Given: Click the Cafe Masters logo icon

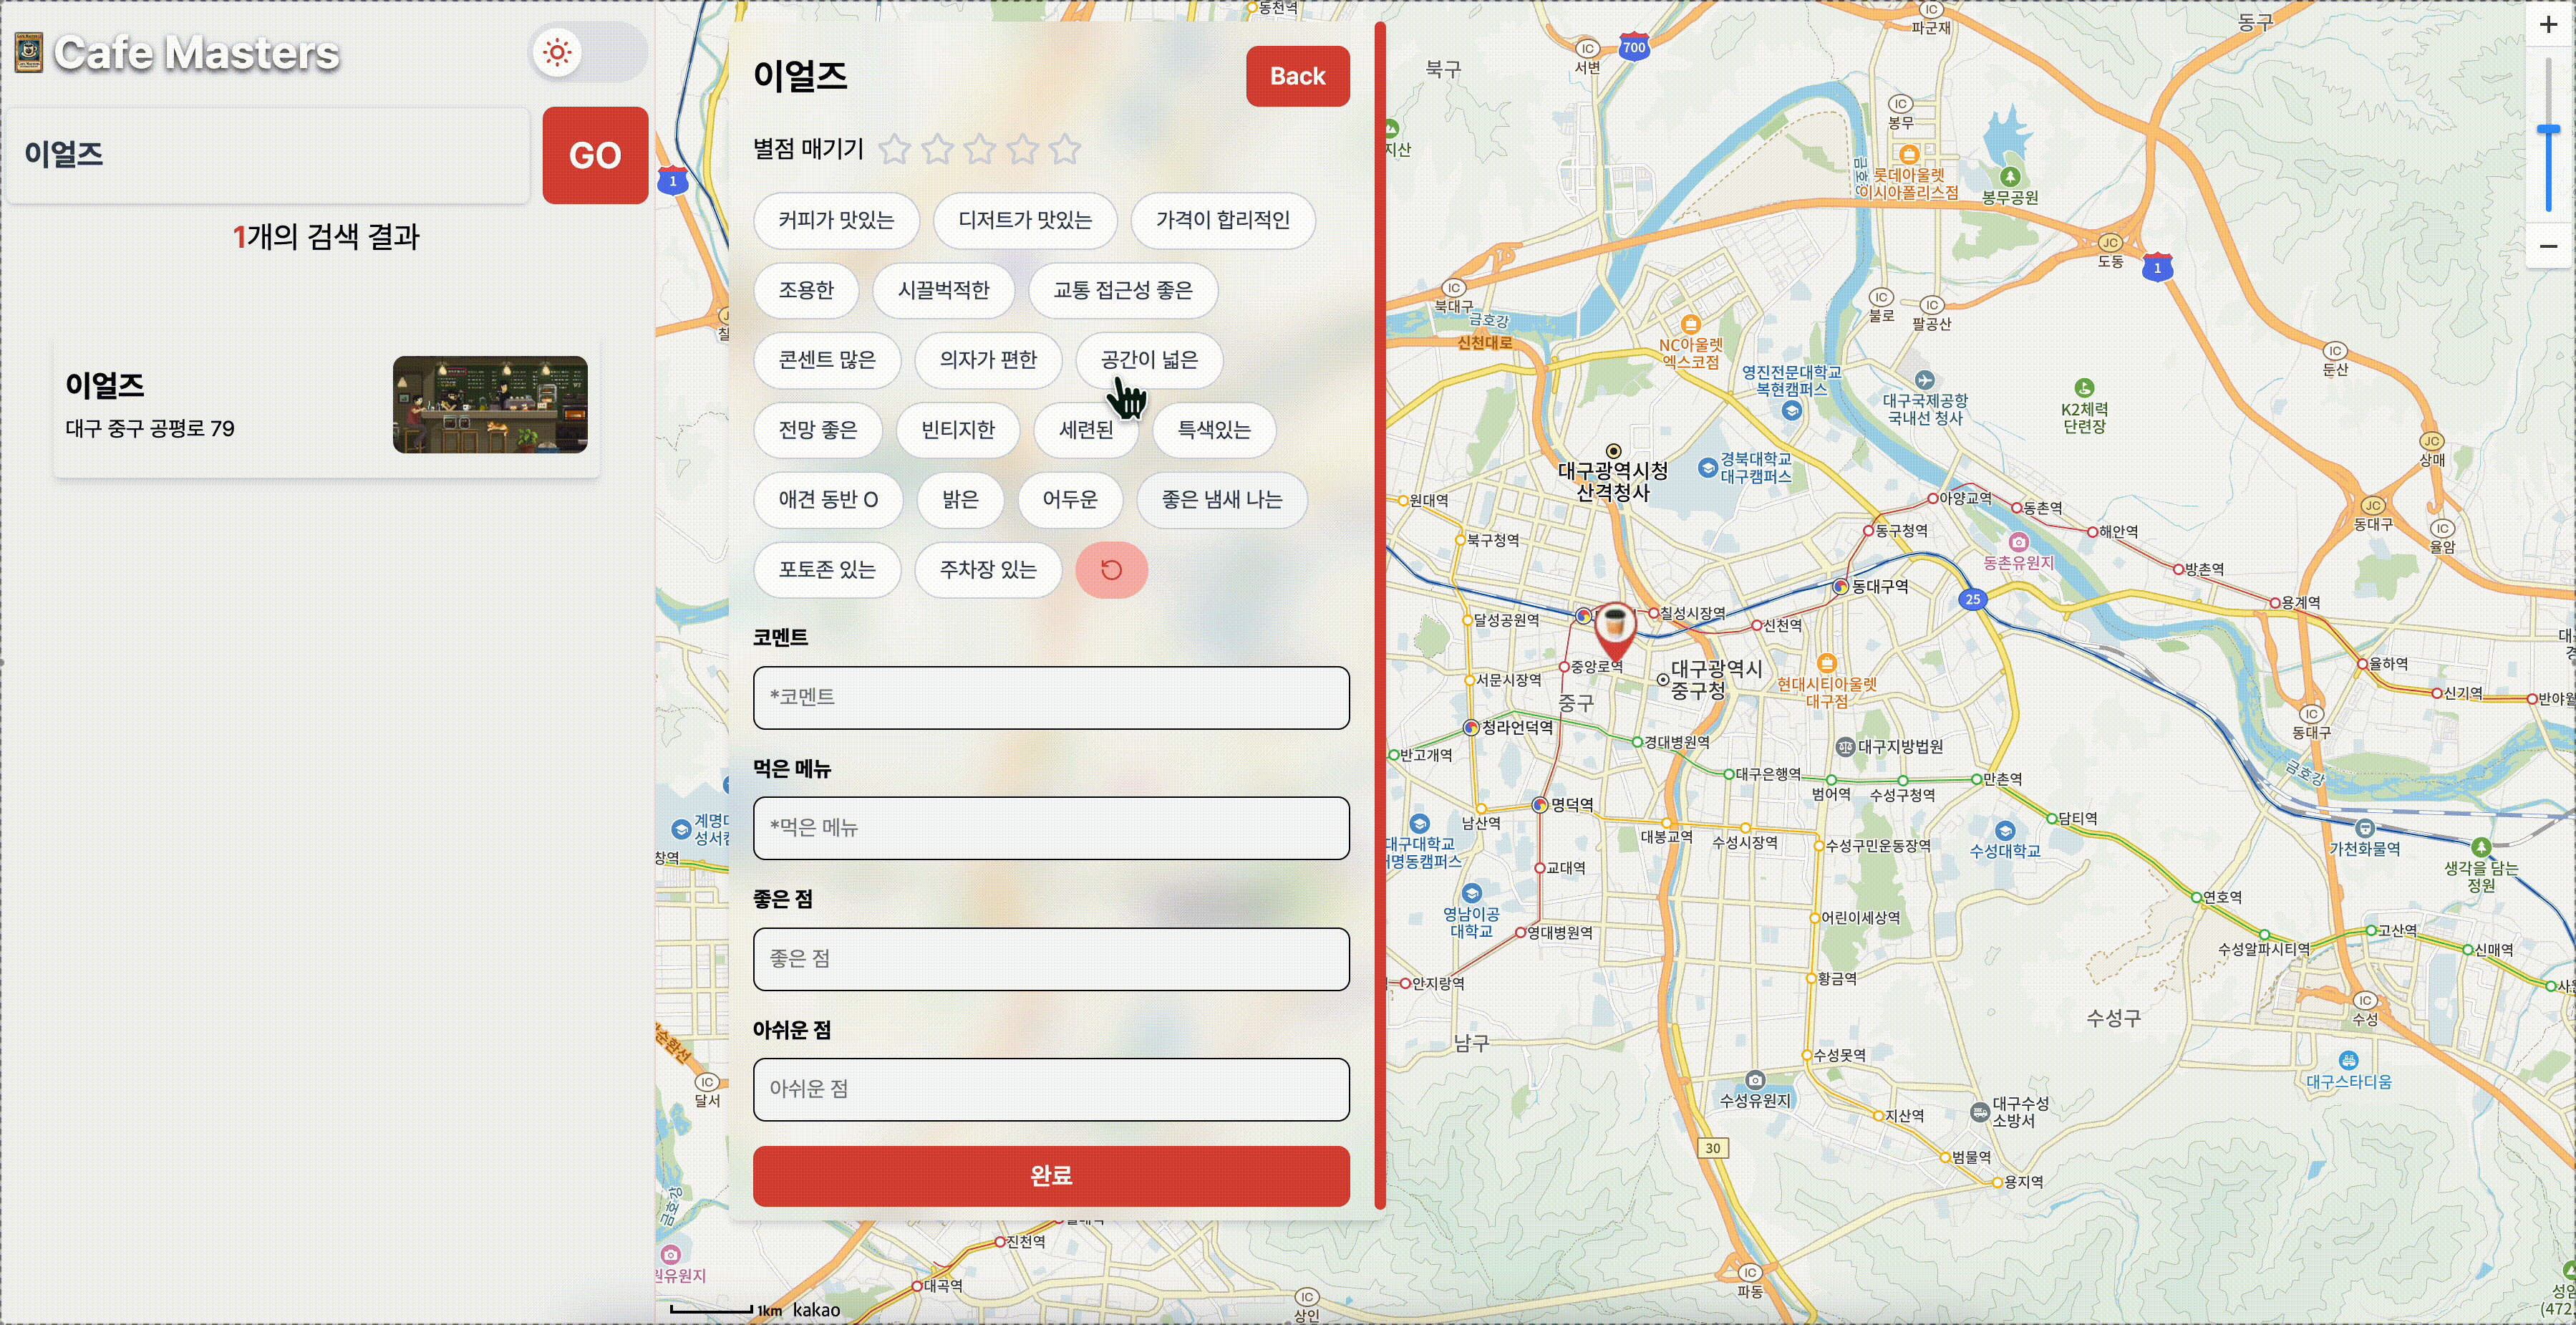Looking at the screenshot, I should 29,53.
